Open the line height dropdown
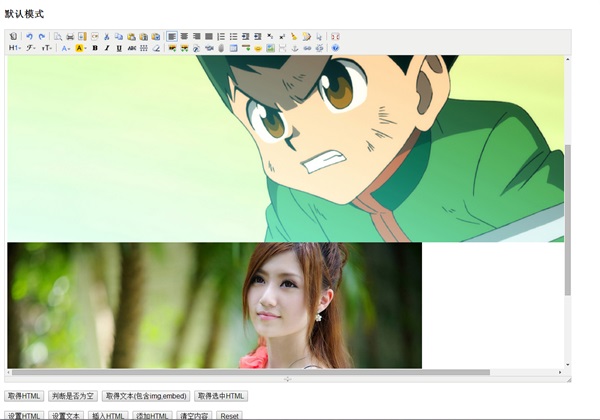 click(144, 48)
